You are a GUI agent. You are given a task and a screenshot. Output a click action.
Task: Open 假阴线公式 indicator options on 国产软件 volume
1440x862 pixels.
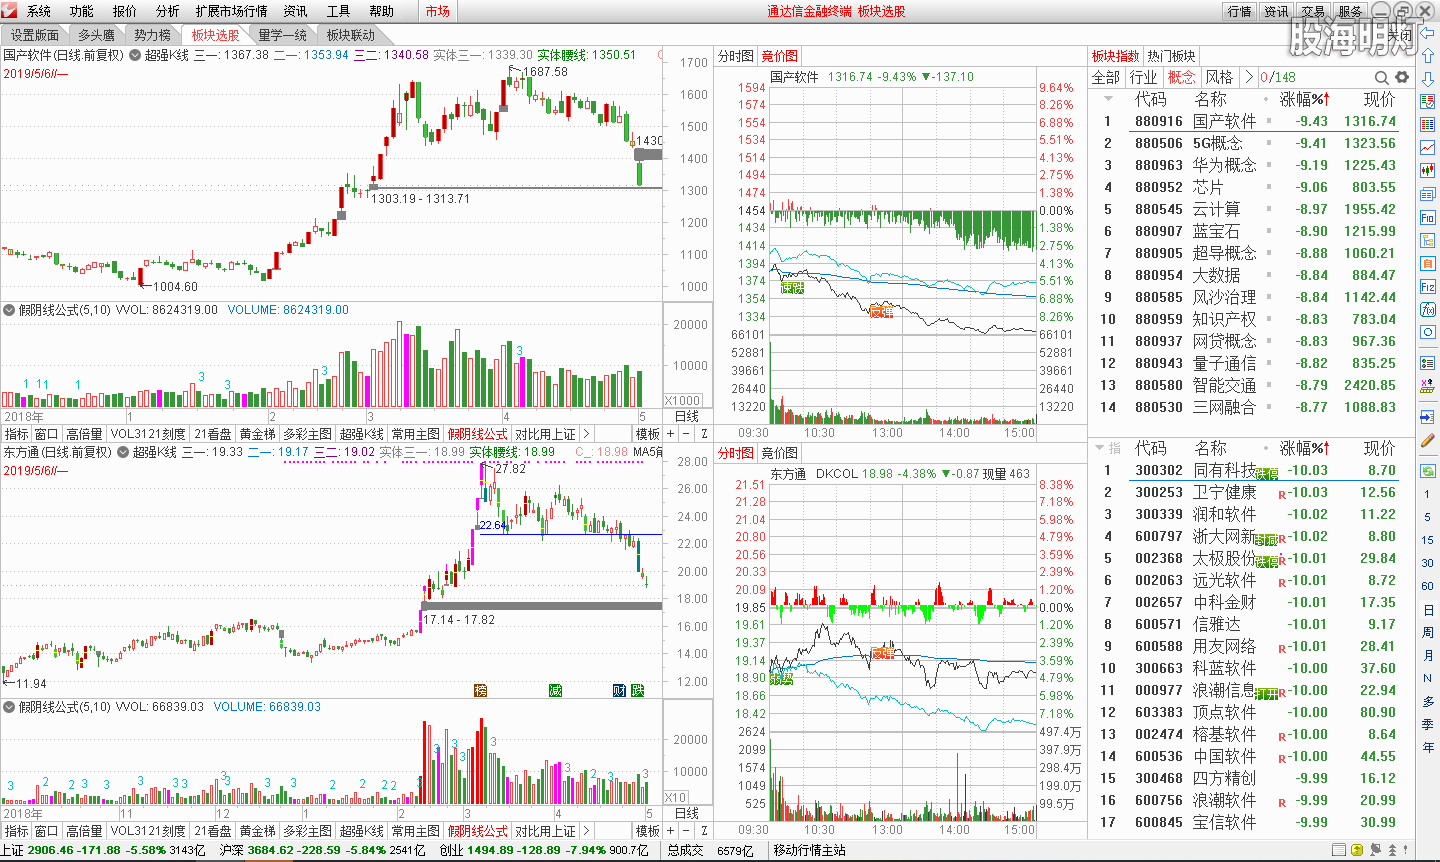click(9, 310)
